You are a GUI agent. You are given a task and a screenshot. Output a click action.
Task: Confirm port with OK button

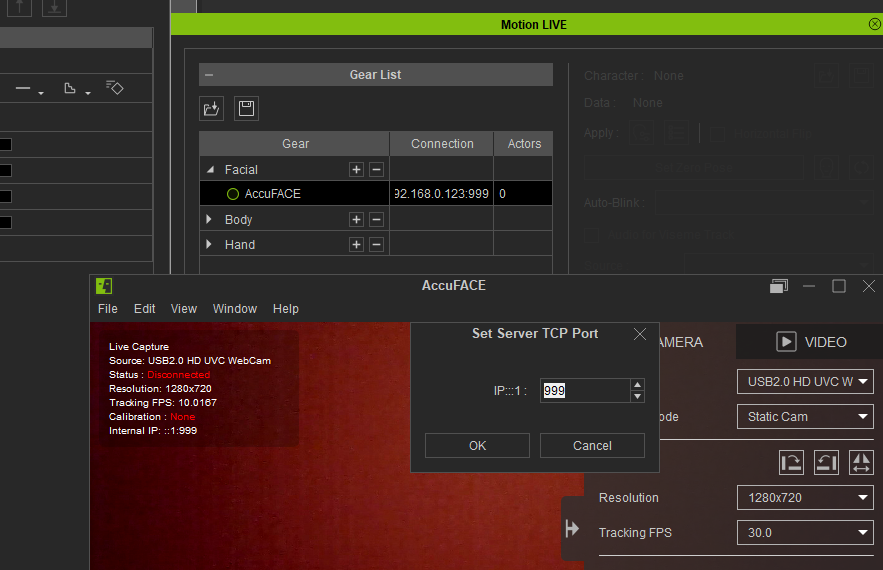[477, 446]
